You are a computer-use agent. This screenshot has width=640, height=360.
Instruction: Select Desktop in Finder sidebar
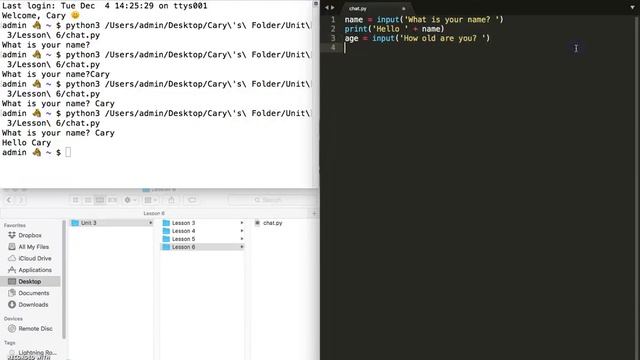[x=31, y=282]
